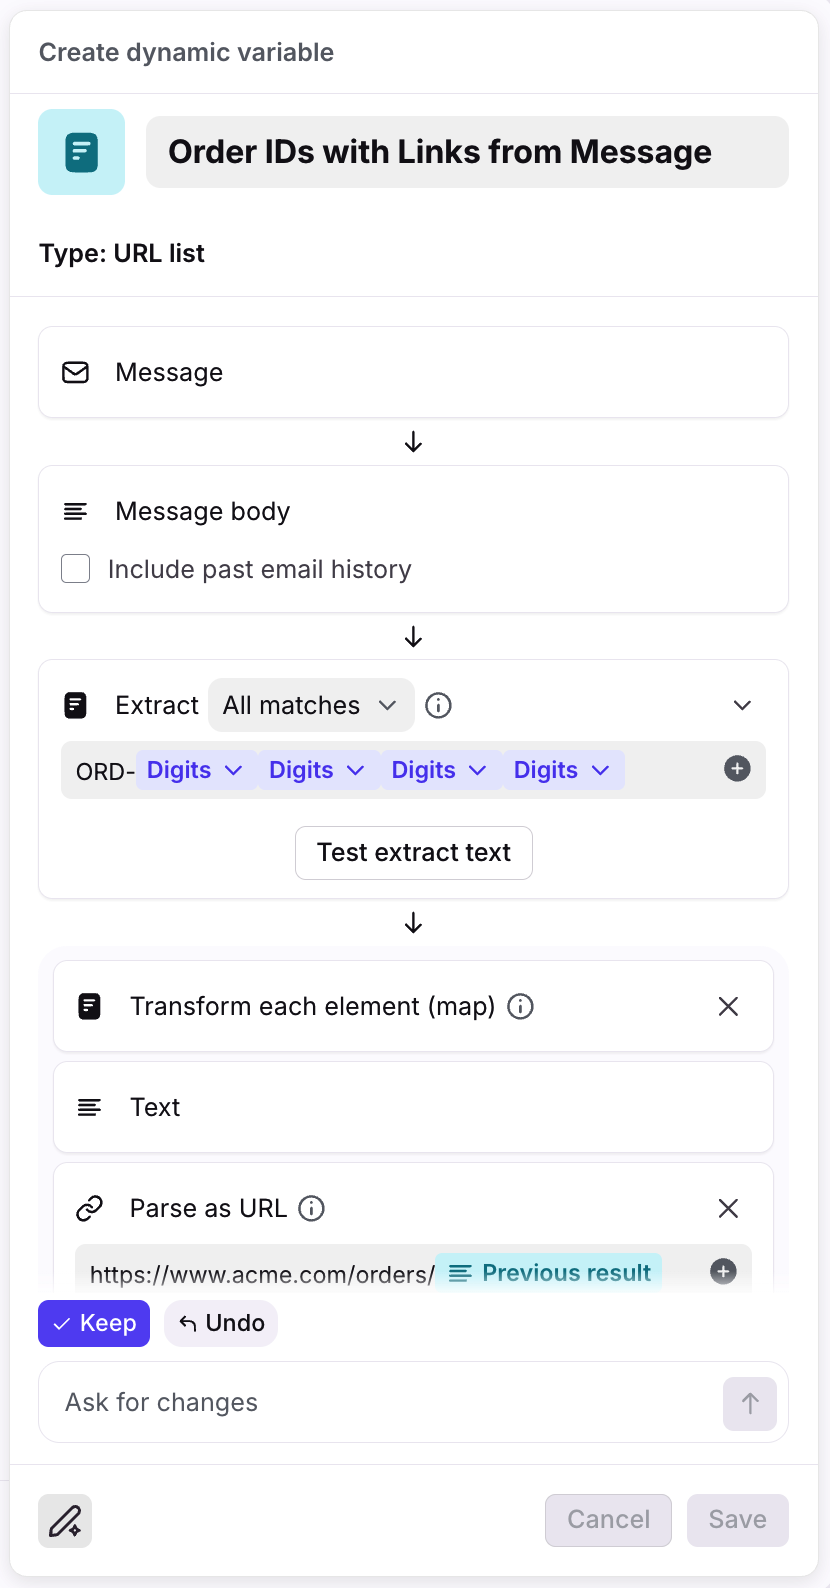Open the first Digits token dropdown
The image size is (830, 1588).
tap(195, 770)
